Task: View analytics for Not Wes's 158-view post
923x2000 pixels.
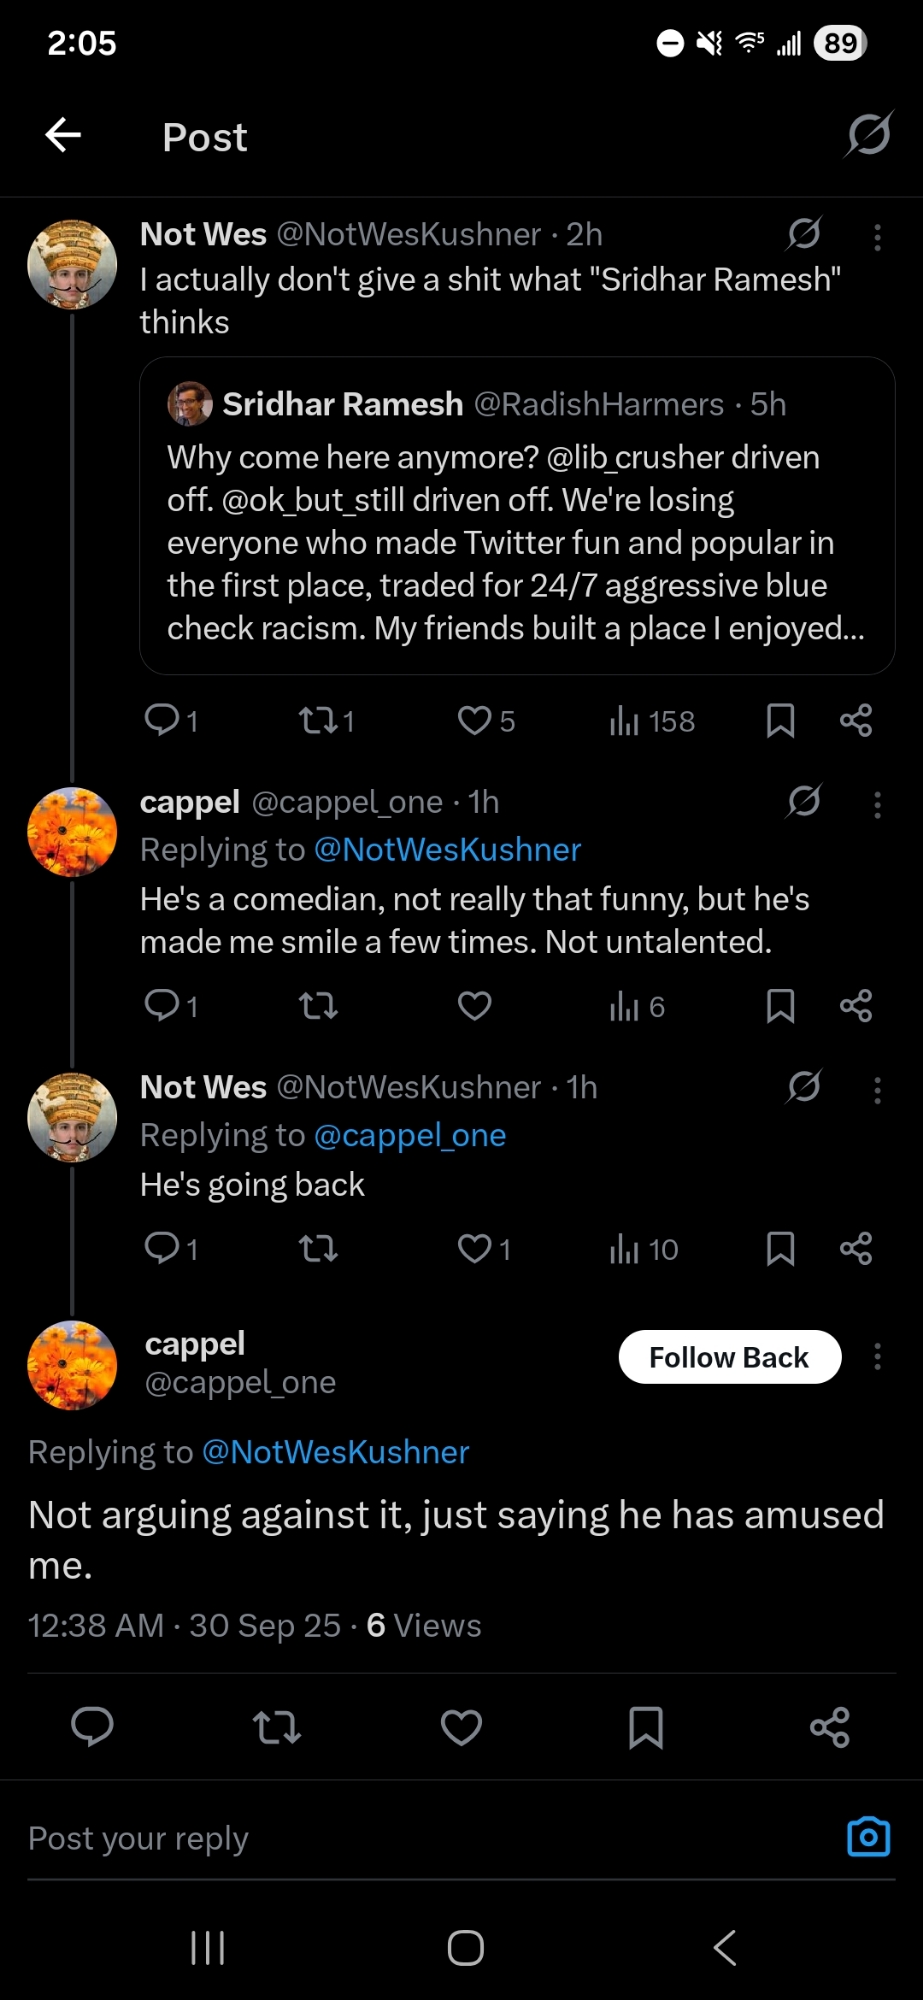Action: pos(652,721)
